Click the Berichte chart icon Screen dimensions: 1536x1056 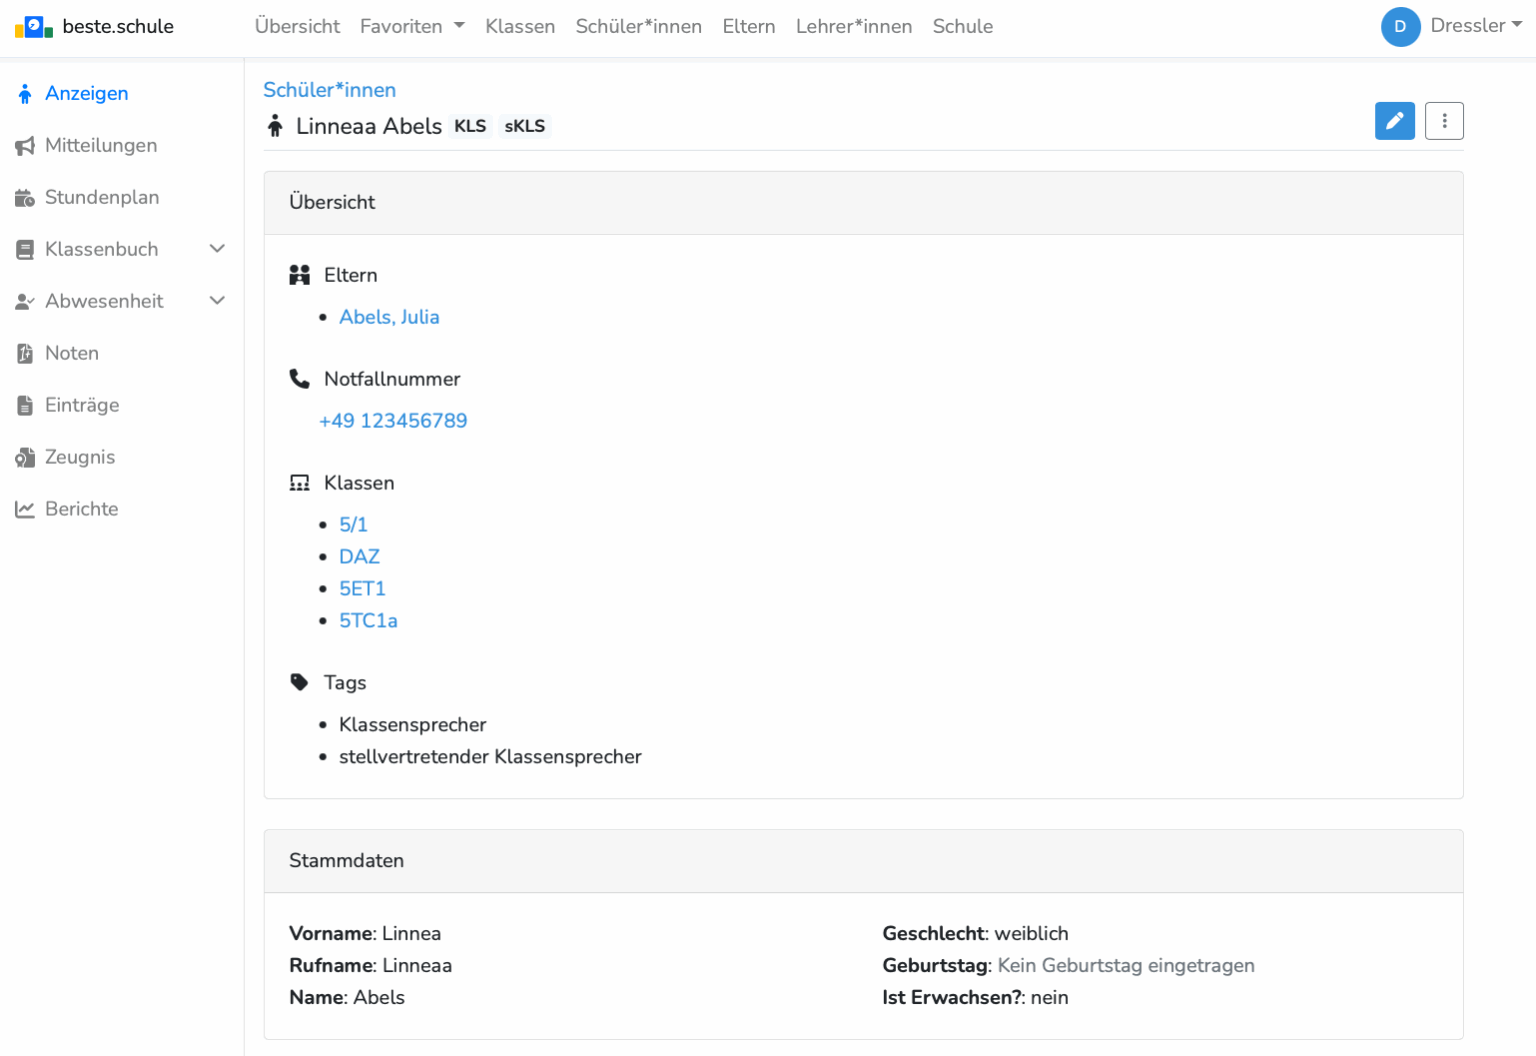[x=25, y=510]
